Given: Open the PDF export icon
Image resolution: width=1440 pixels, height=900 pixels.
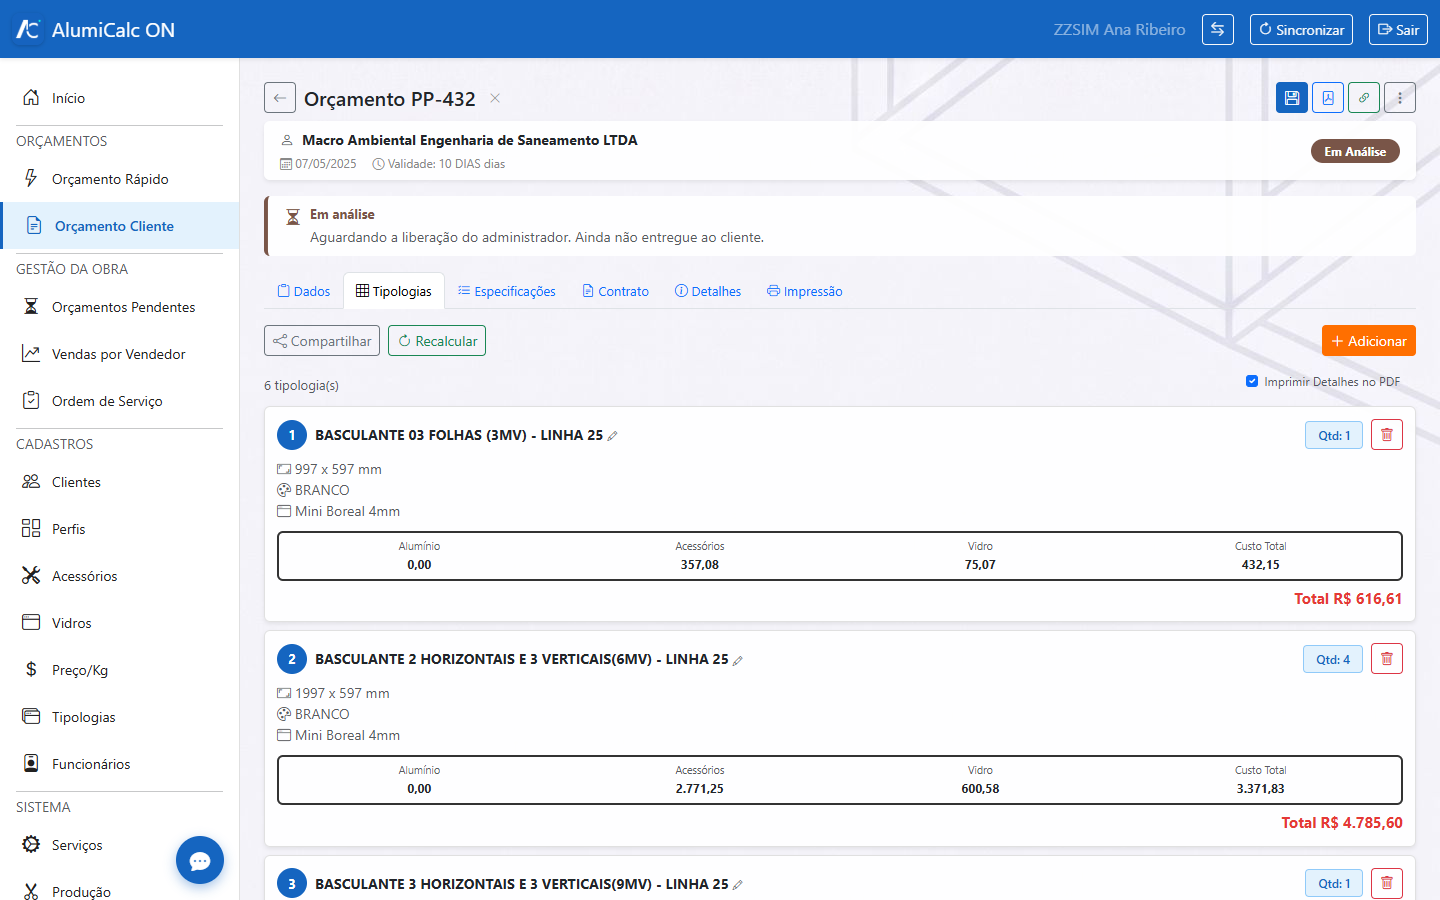Looking at the screenshot, I should (1328, 98).
